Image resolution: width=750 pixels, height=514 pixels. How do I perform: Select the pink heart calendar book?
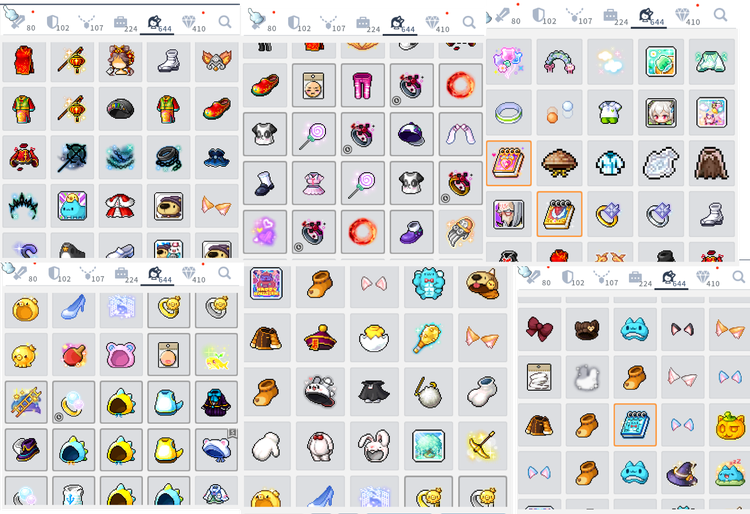[x=508, y=163]
